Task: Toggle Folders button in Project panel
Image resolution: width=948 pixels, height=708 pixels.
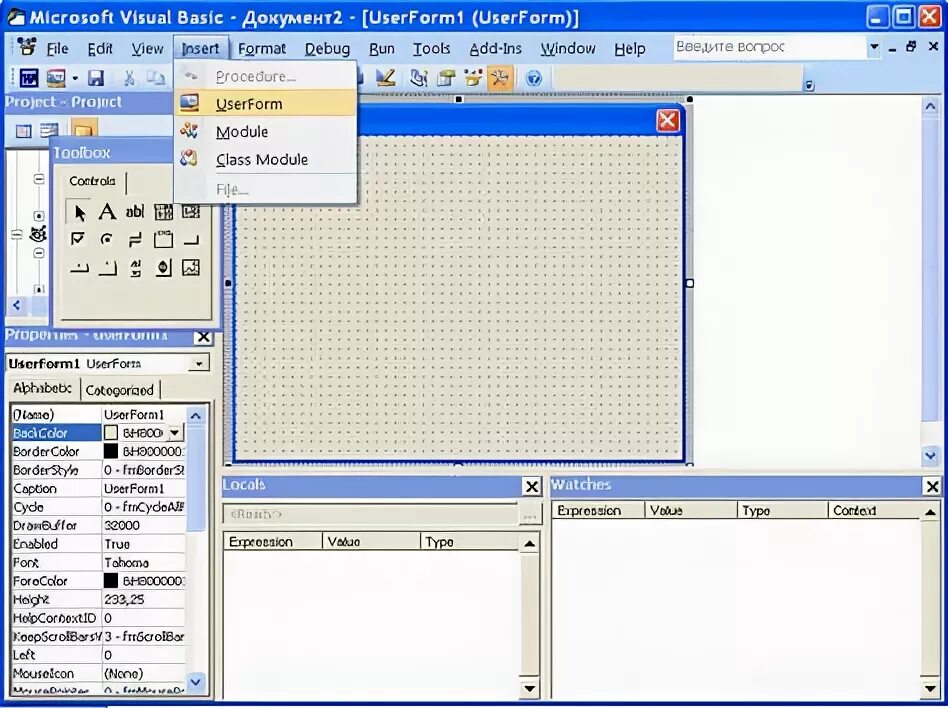Action: 83,129
